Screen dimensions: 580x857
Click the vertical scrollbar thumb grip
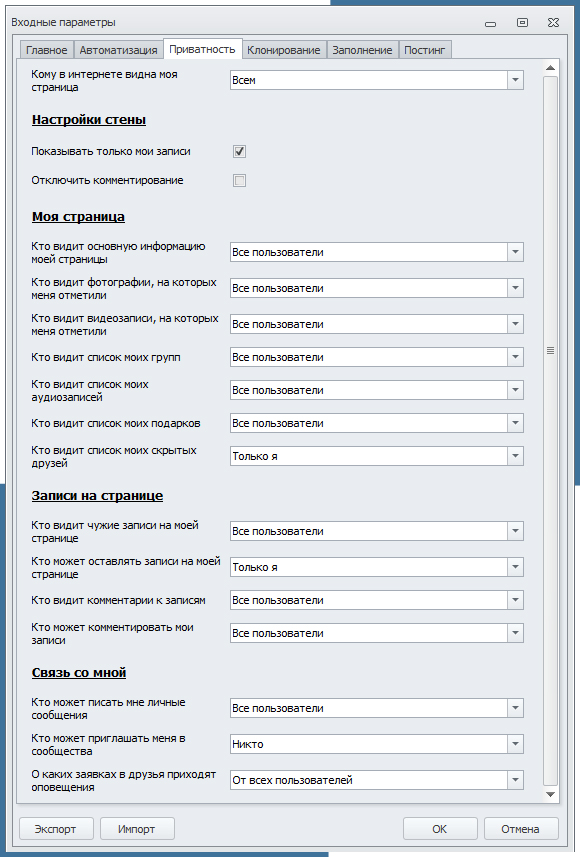550,350
